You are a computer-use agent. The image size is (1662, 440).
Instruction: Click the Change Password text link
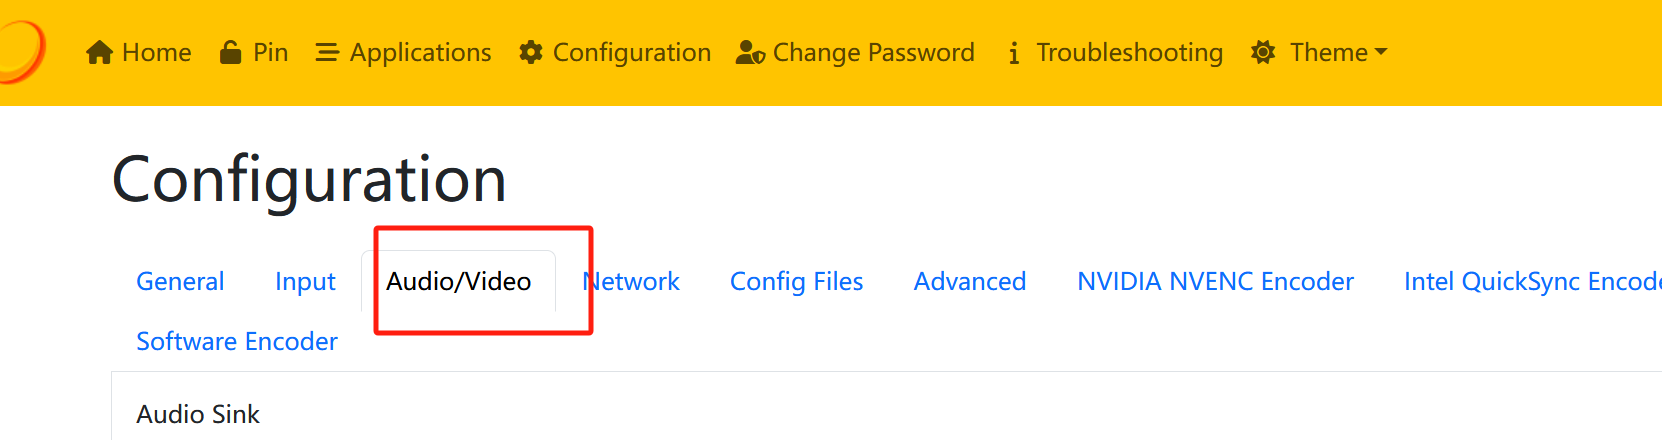click(x=873, y=52)
